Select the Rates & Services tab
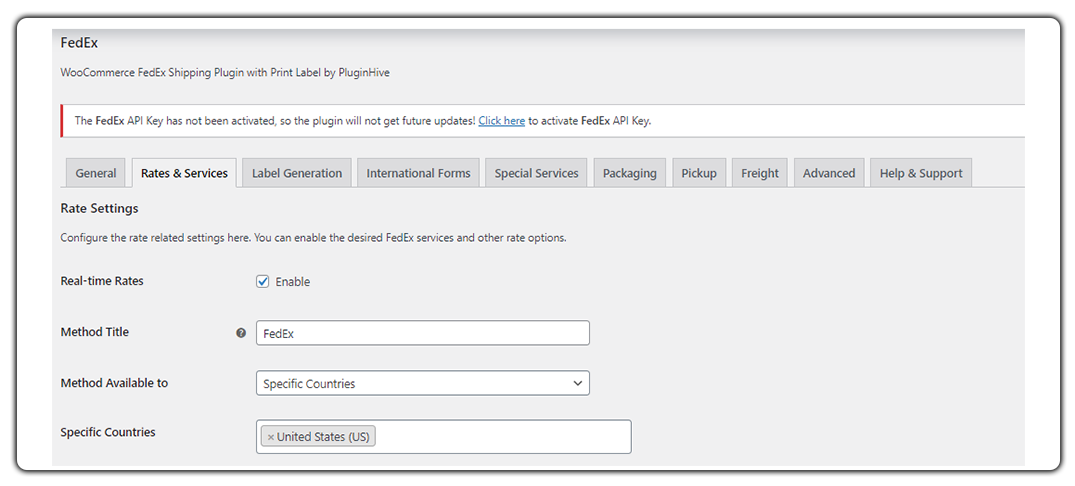The width and height of the screenshot is (1075, 486). pyautogui.click(x=184, y=173)
